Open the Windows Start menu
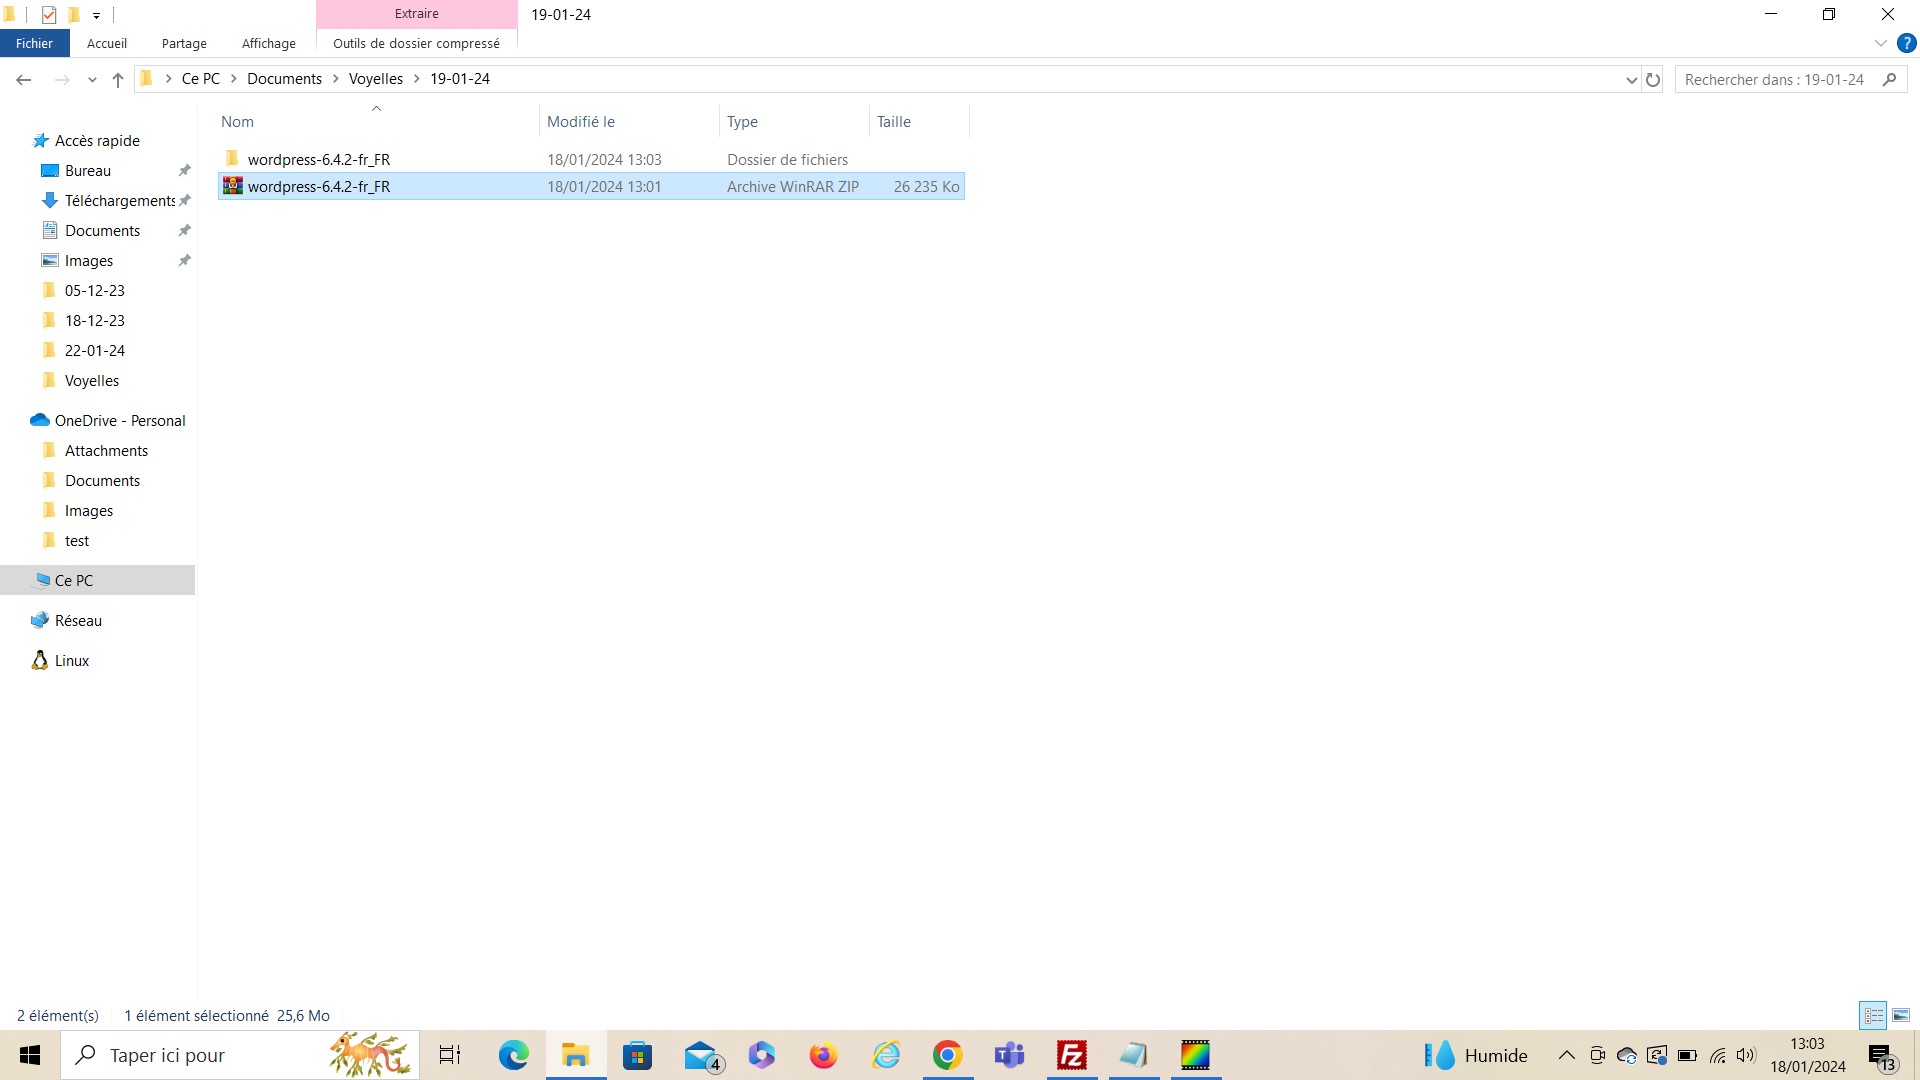Screen dimensions: 1920x1080 coord(30,1055)
